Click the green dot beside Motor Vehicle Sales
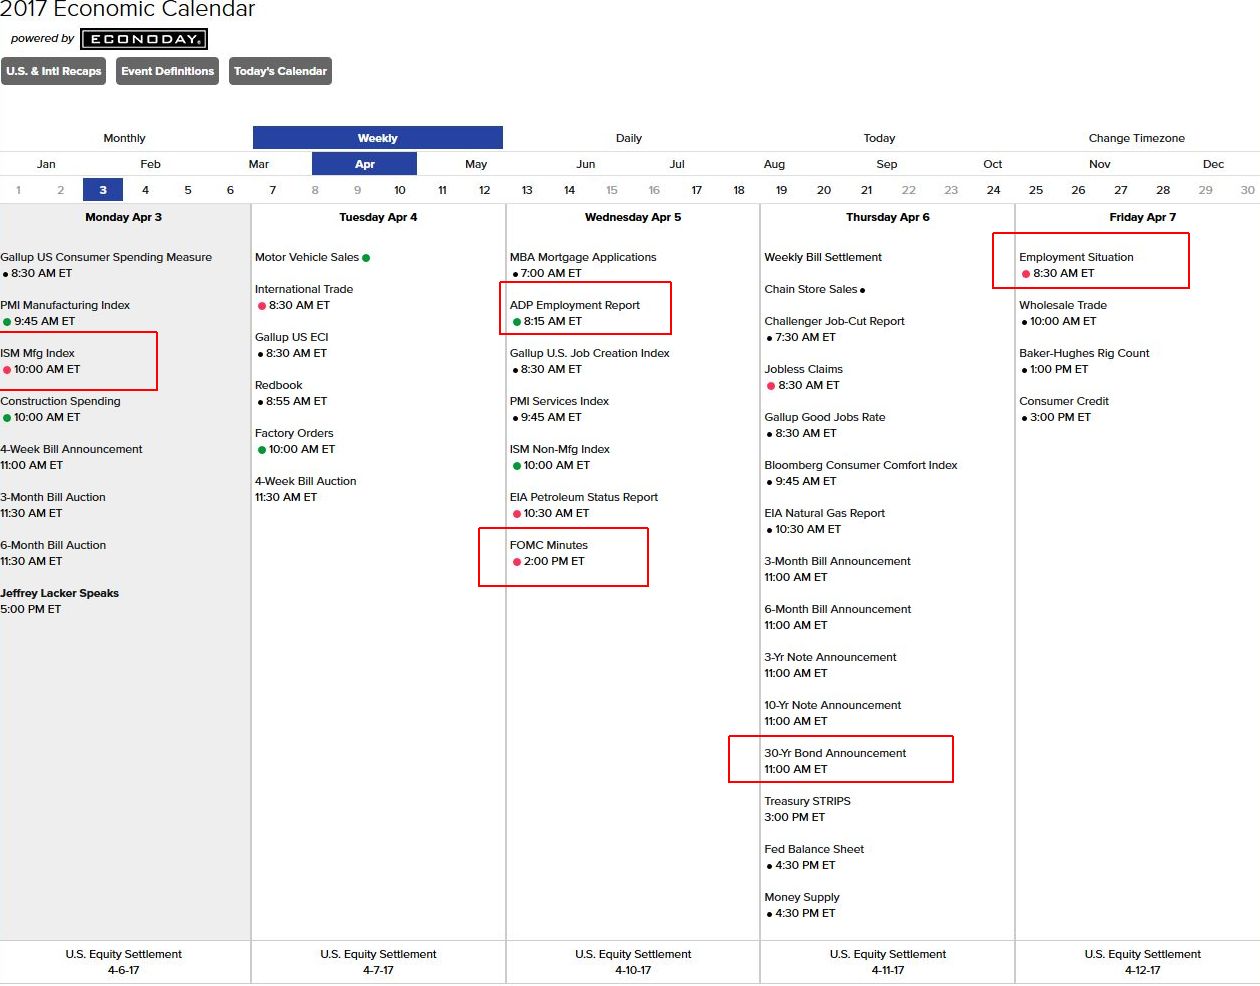The image size is (1260, 986). (366, 258)
